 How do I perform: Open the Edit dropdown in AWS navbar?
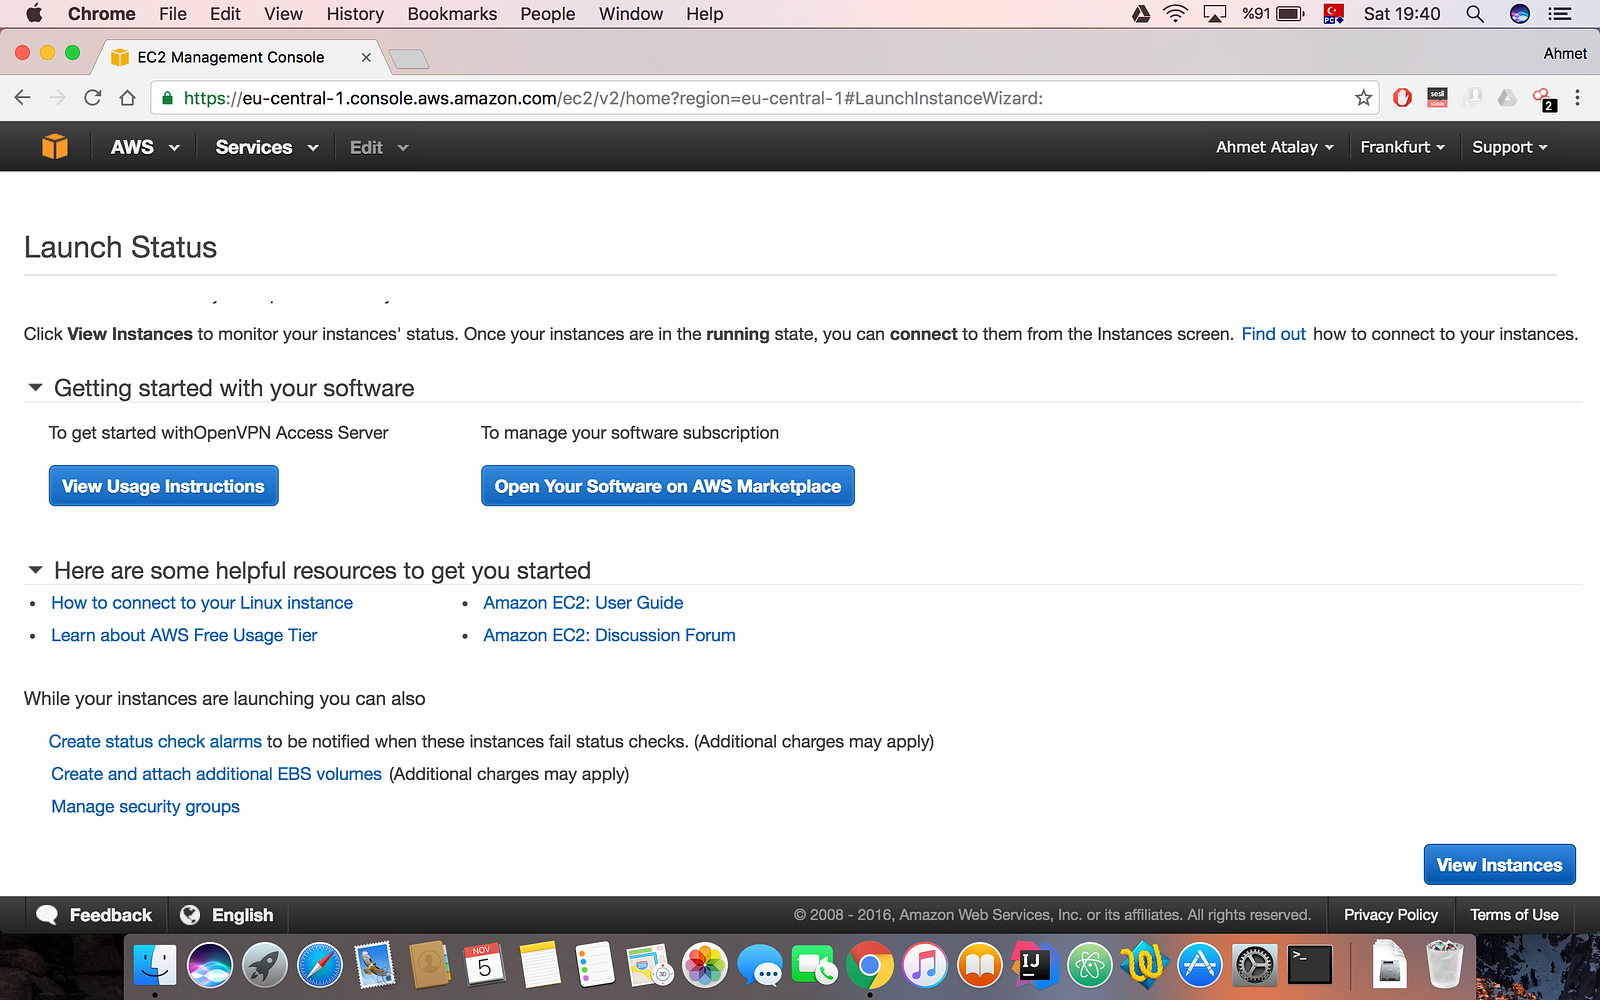(x=379, y=147)
